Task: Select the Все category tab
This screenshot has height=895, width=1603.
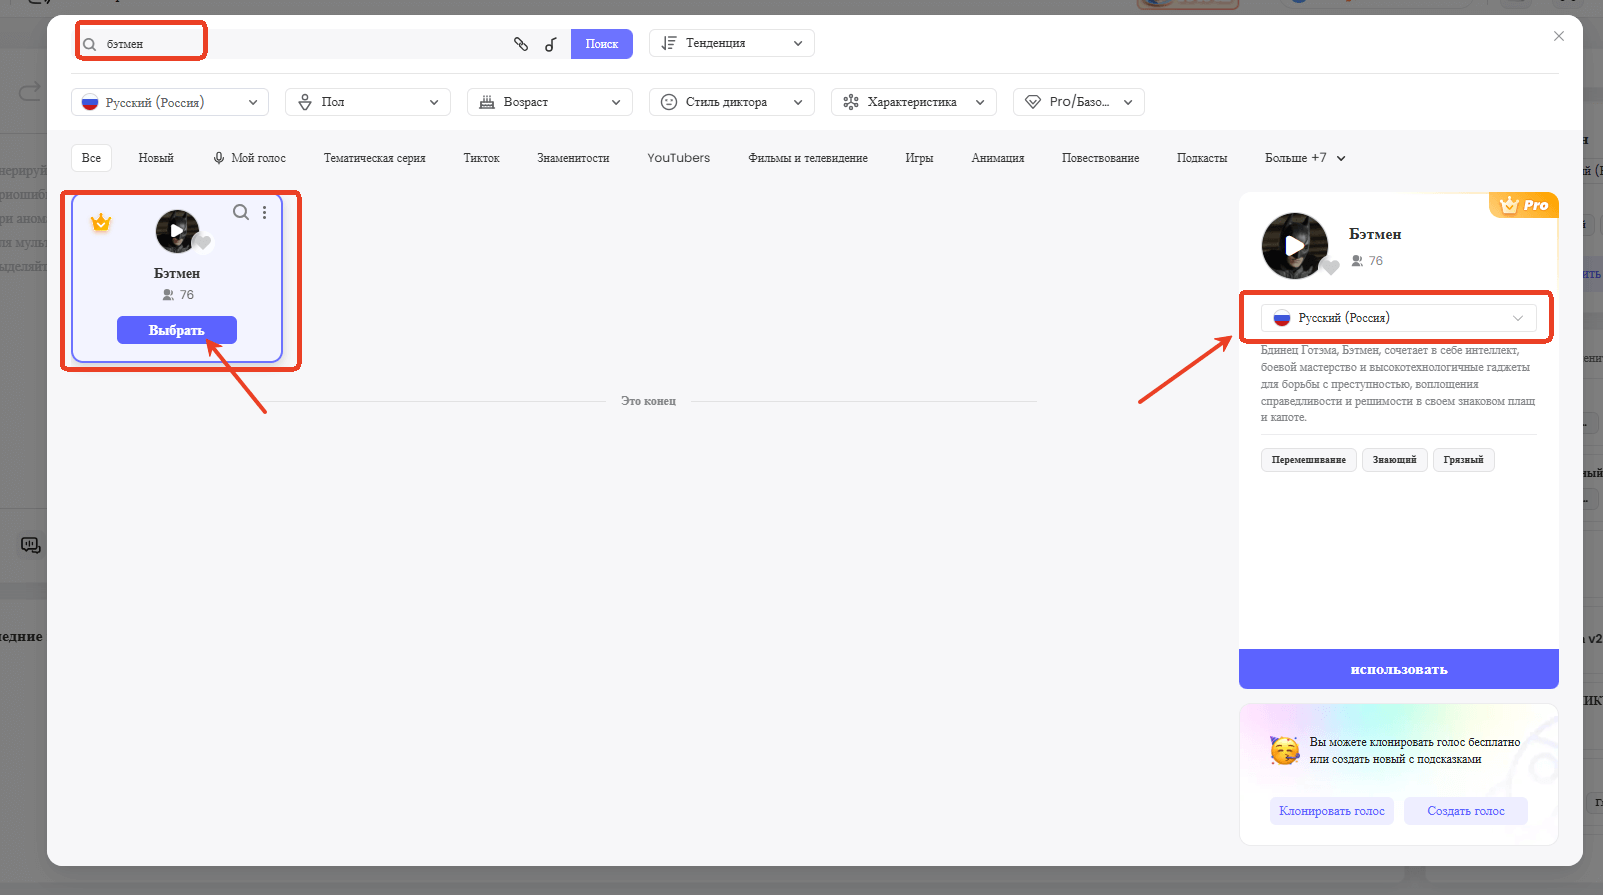Action: [91, 158]
